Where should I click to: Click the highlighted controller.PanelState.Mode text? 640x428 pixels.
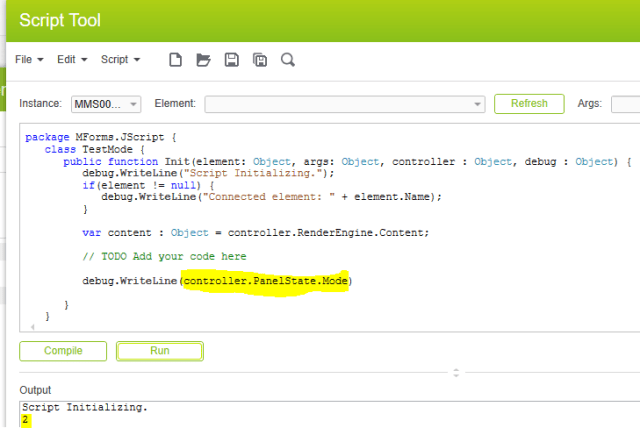tap(267, 281)
